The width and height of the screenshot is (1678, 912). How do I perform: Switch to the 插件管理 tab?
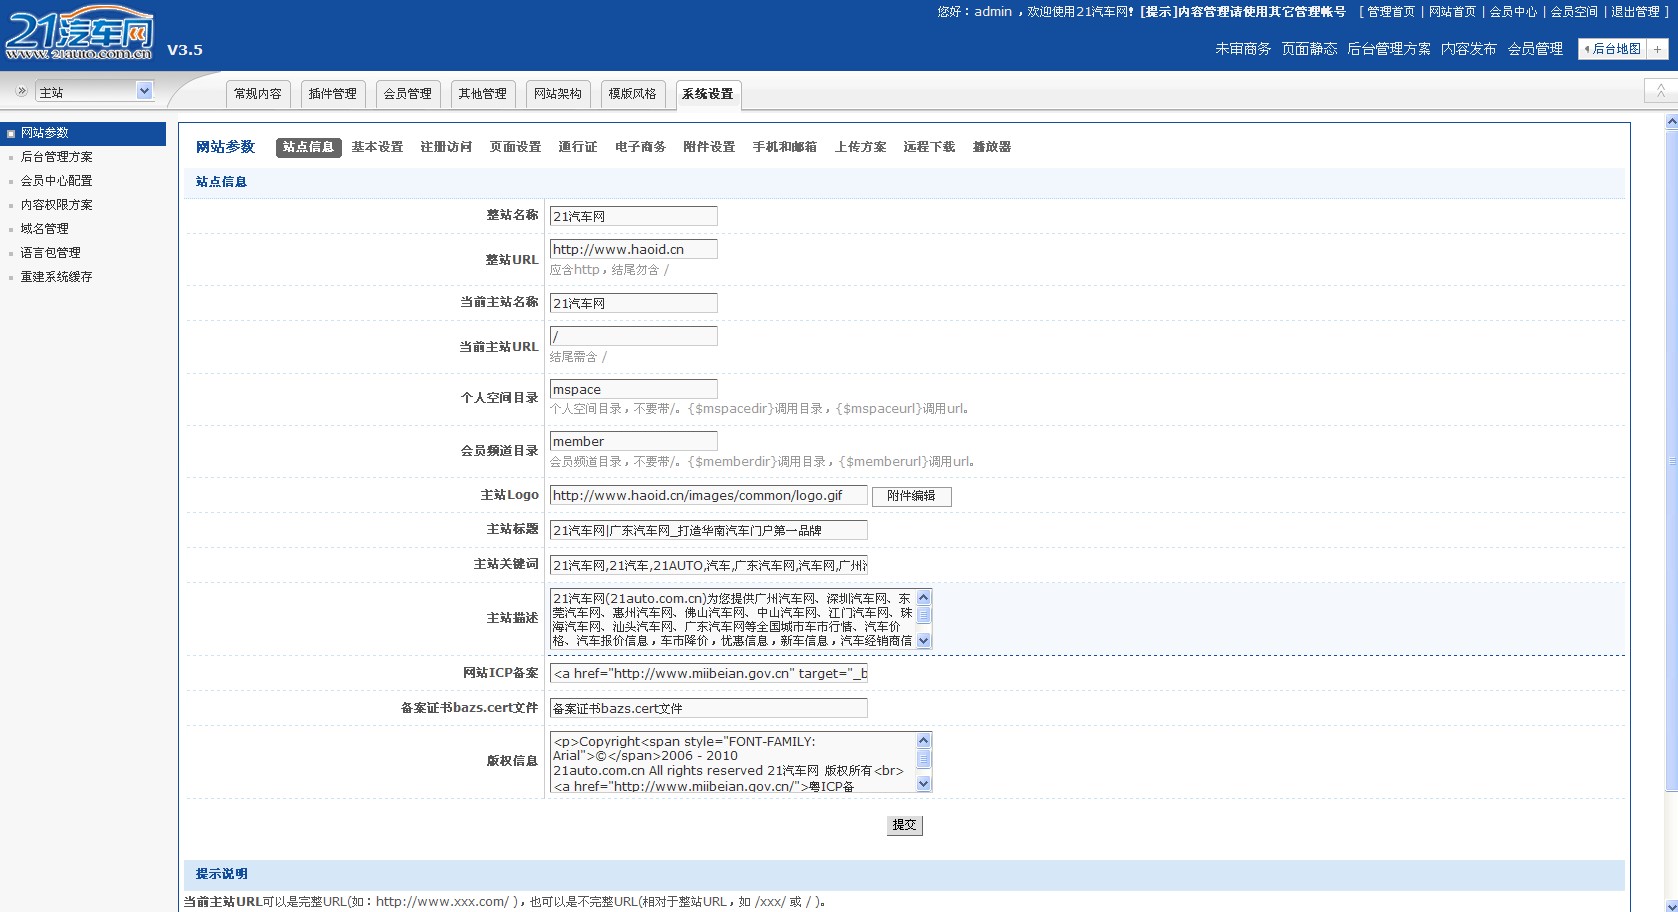click(333, 94)
